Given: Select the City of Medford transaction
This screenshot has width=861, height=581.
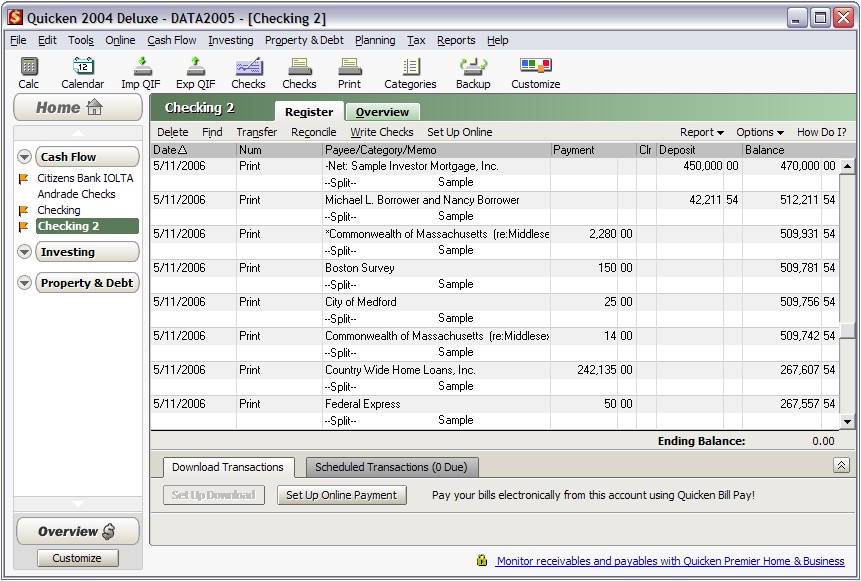Looking at the screenshot, I should click(x=494, y=310).
